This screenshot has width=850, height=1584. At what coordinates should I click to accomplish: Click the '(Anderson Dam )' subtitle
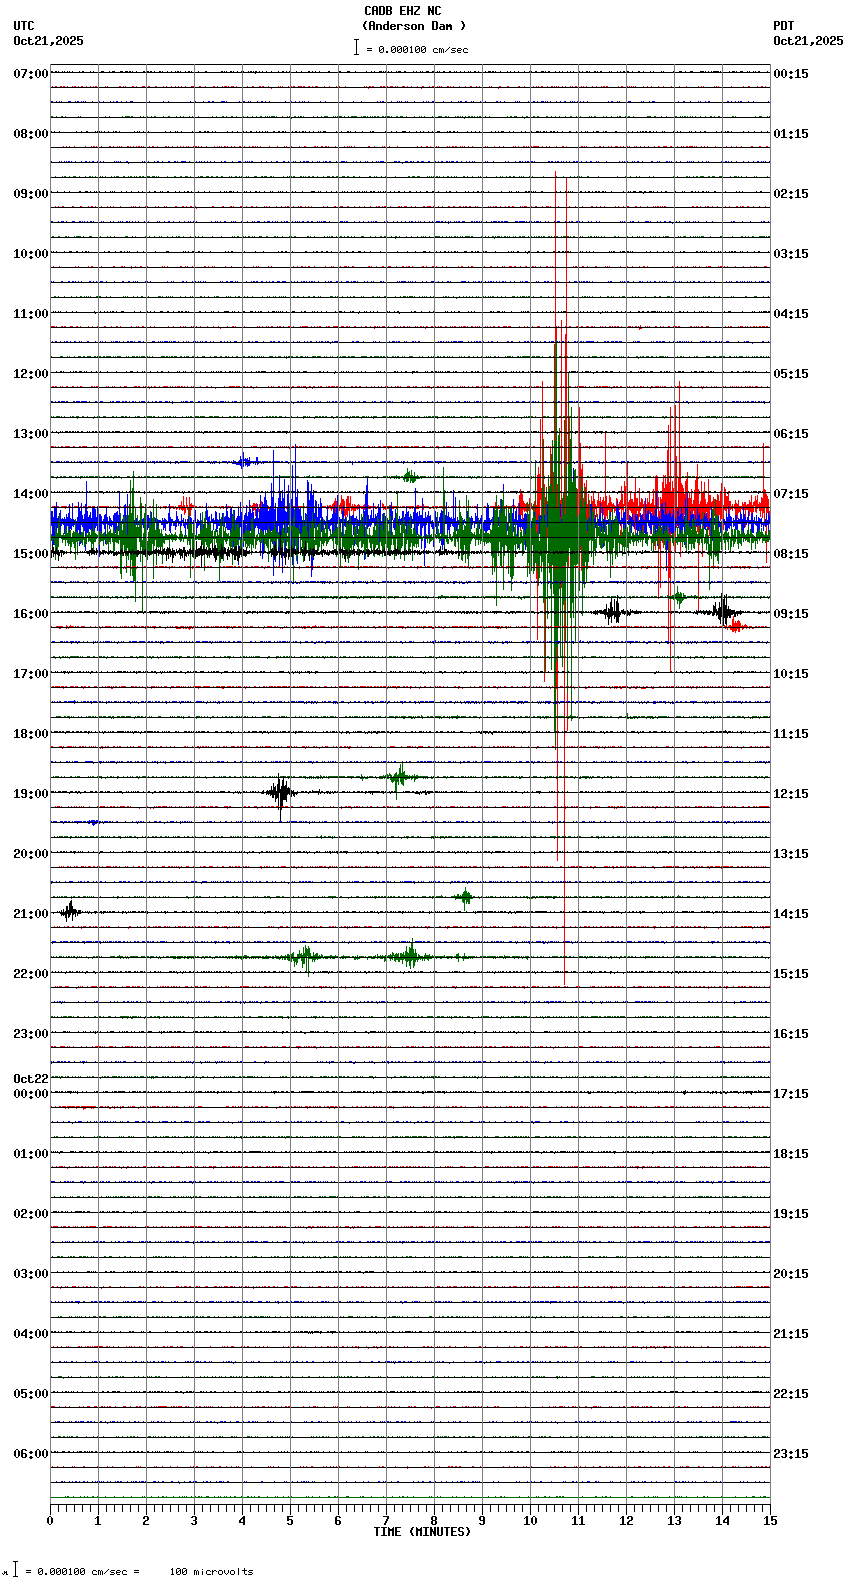(414, 26)
